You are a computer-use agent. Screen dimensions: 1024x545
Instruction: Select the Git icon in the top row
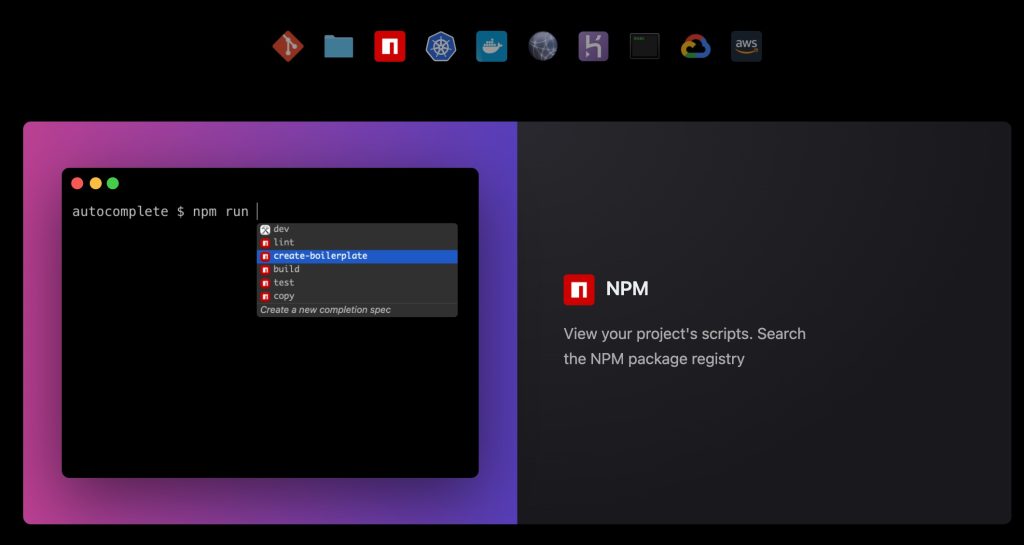(287, 46)
